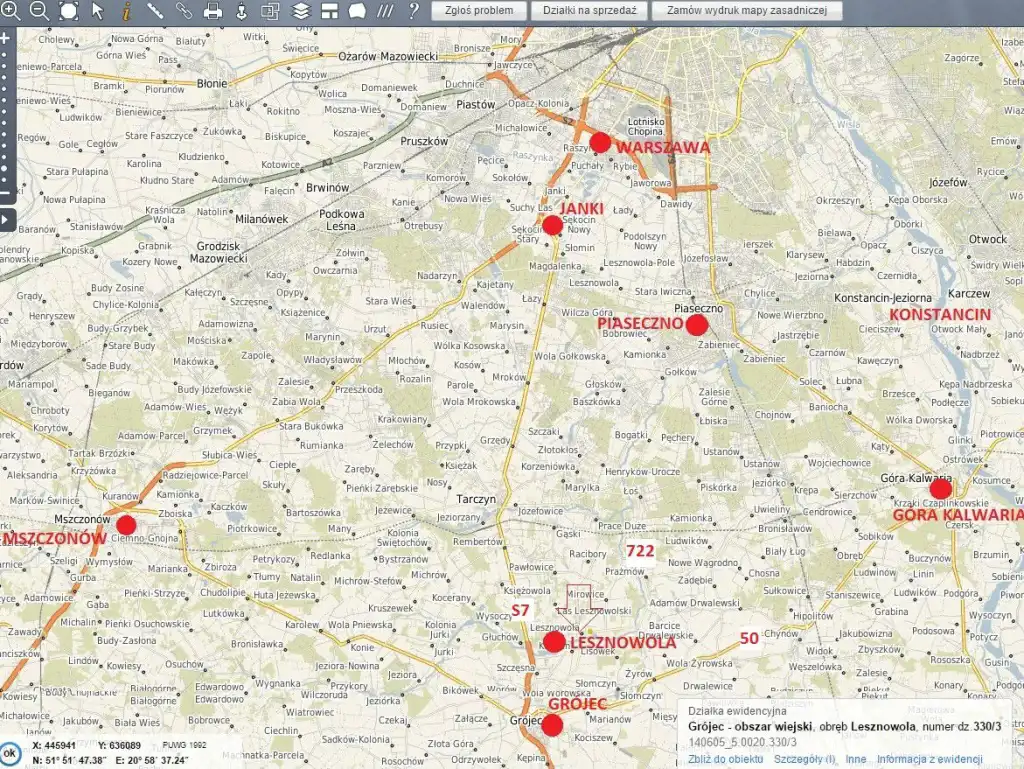Click the minus at bottom of zoom slider
The width and height of the screenshot is (1024, 769).
(5, 193)
